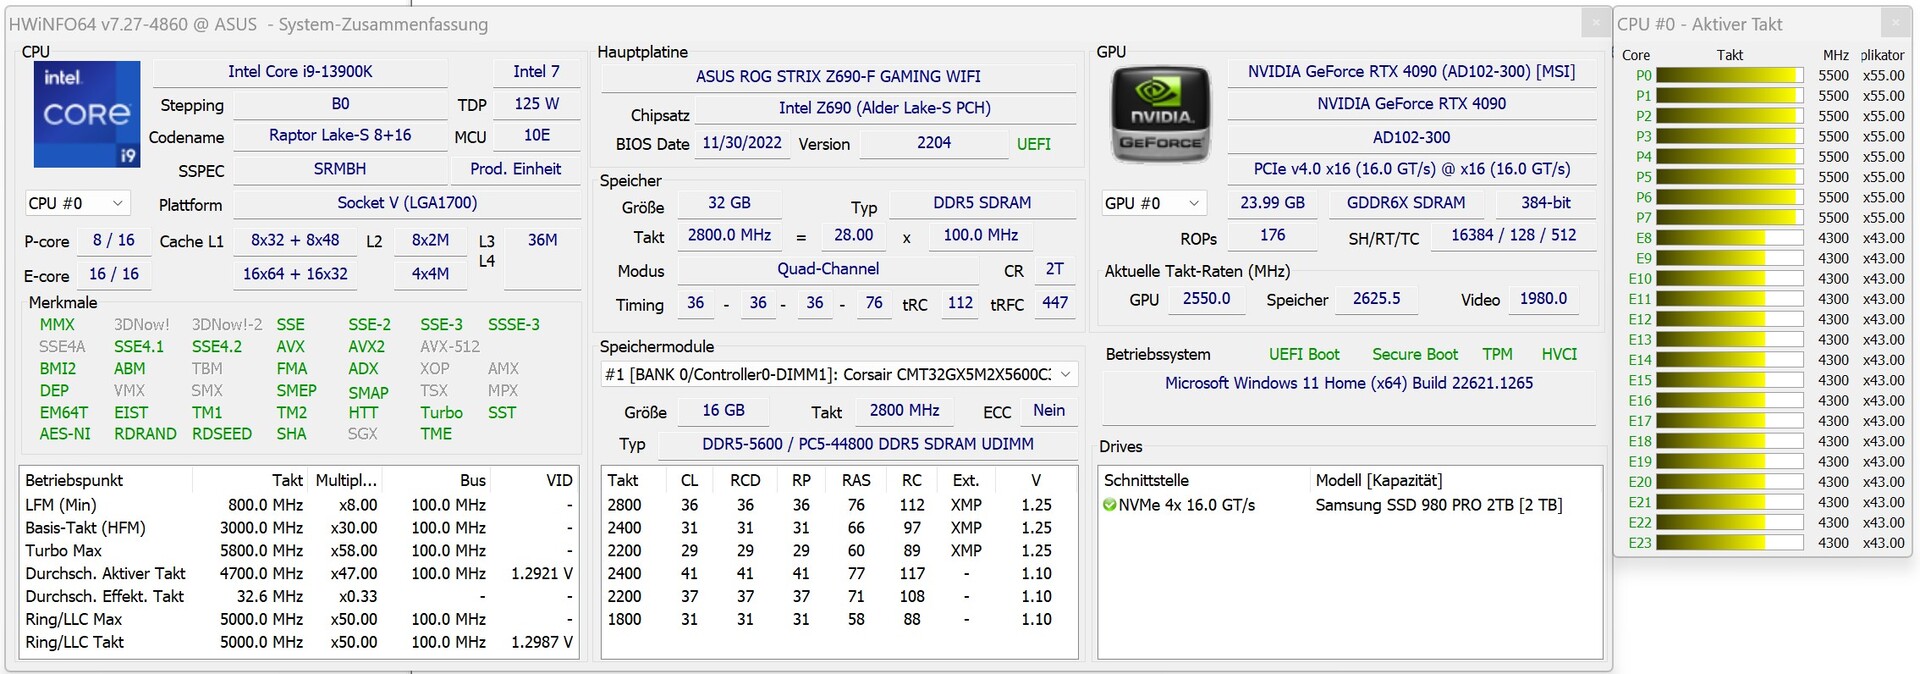Close the CPU #0 Aktiver Takt window

point(1895,22)
